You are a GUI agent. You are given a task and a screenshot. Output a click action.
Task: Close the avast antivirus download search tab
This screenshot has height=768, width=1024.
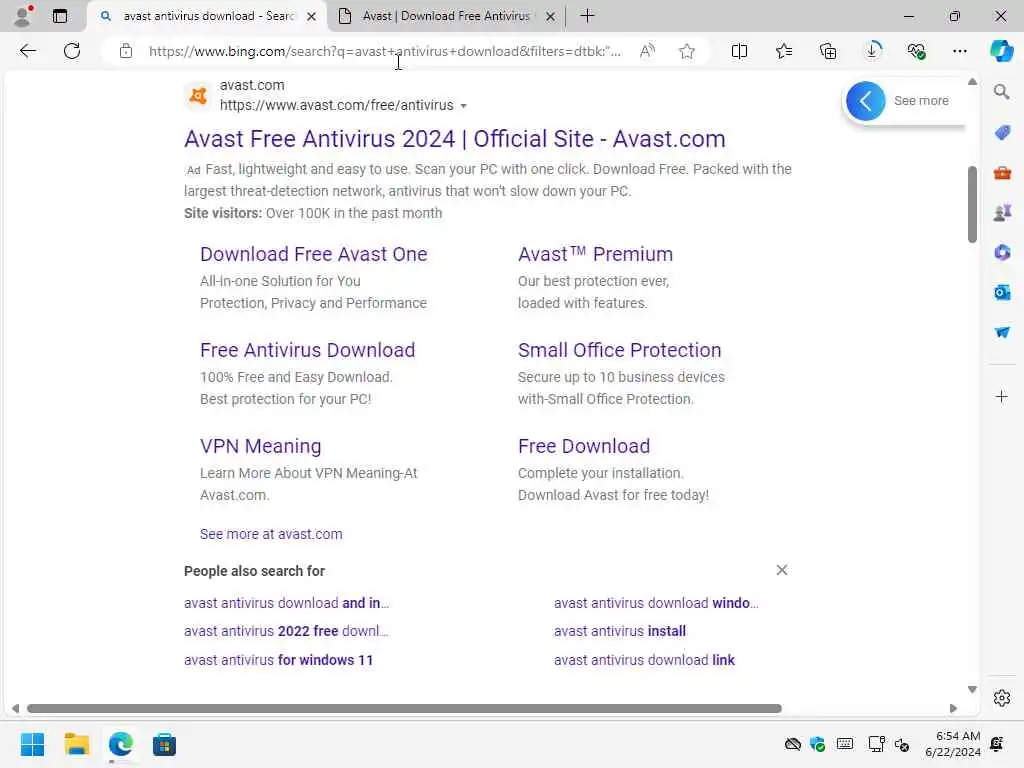312,16
